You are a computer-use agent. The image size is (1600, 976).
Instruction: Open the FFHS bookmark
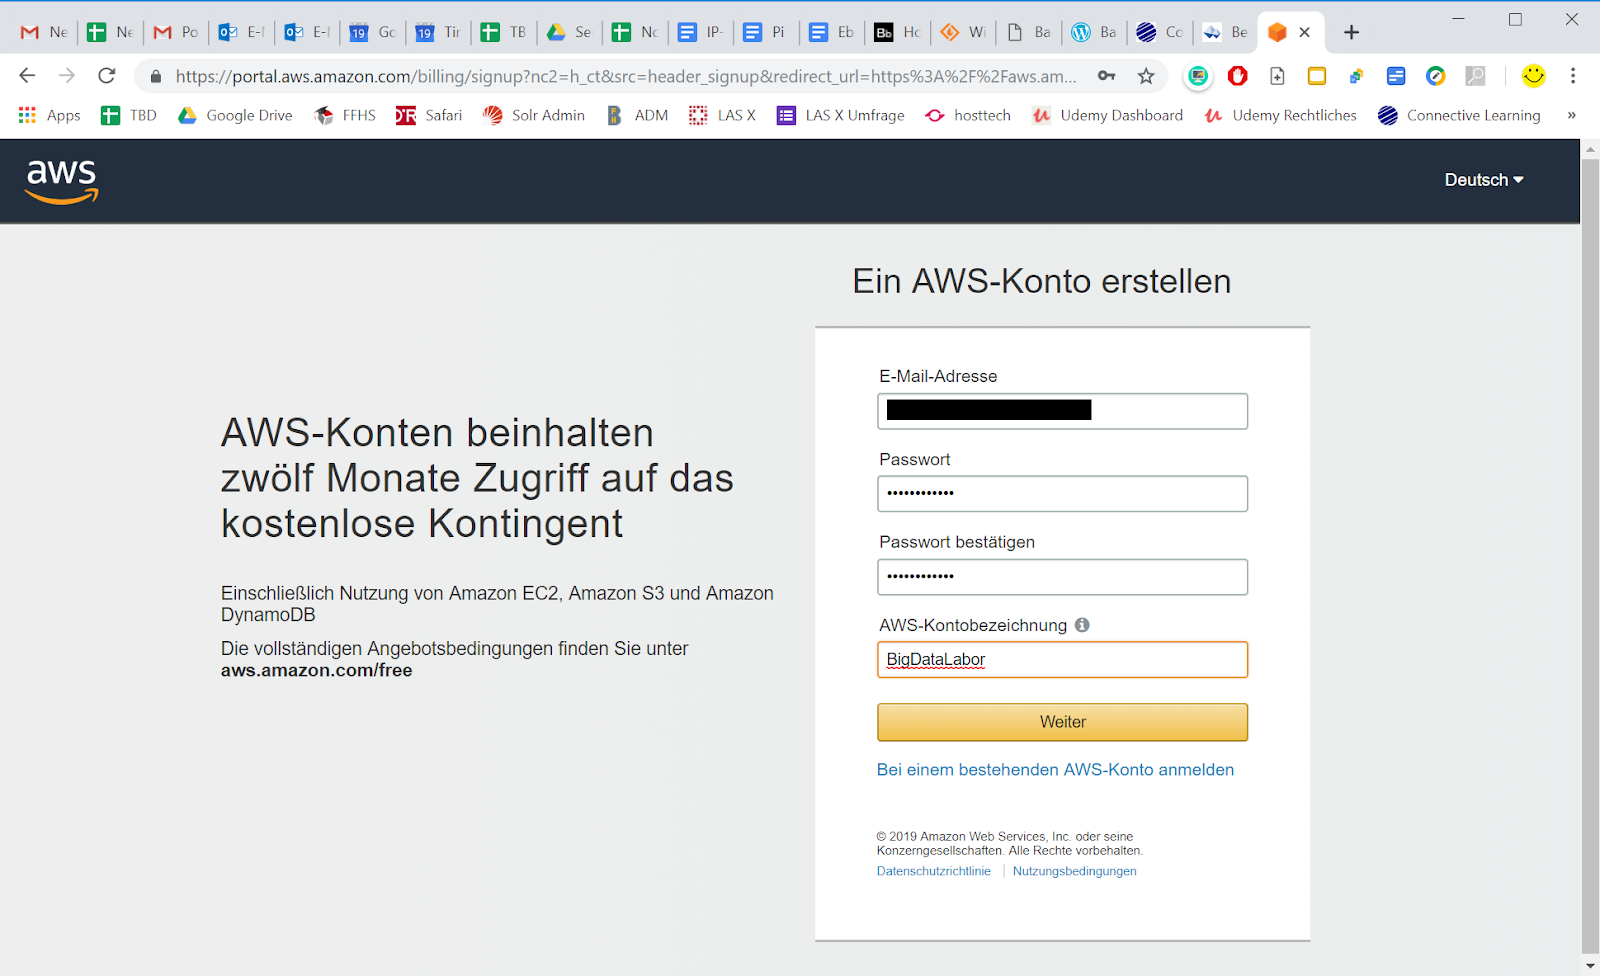(345, 115)
